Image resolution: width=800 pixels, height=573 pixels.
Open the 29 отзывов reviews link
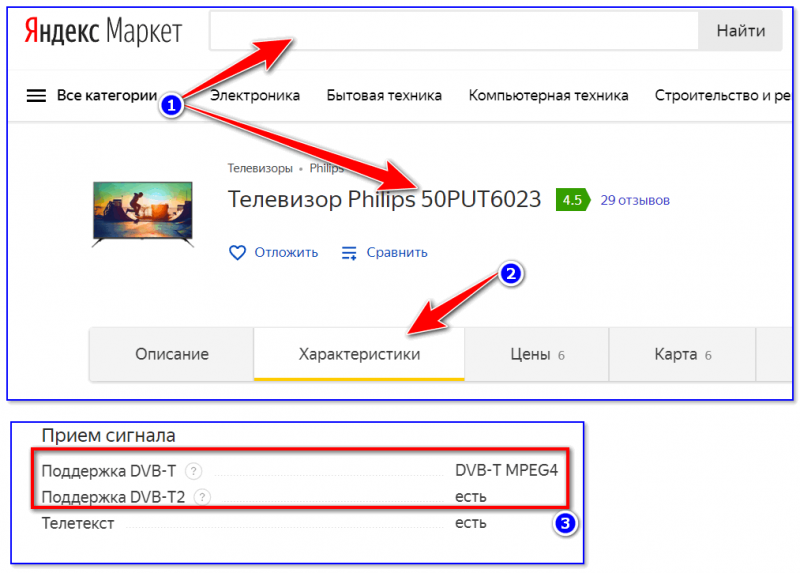point(635,201)
